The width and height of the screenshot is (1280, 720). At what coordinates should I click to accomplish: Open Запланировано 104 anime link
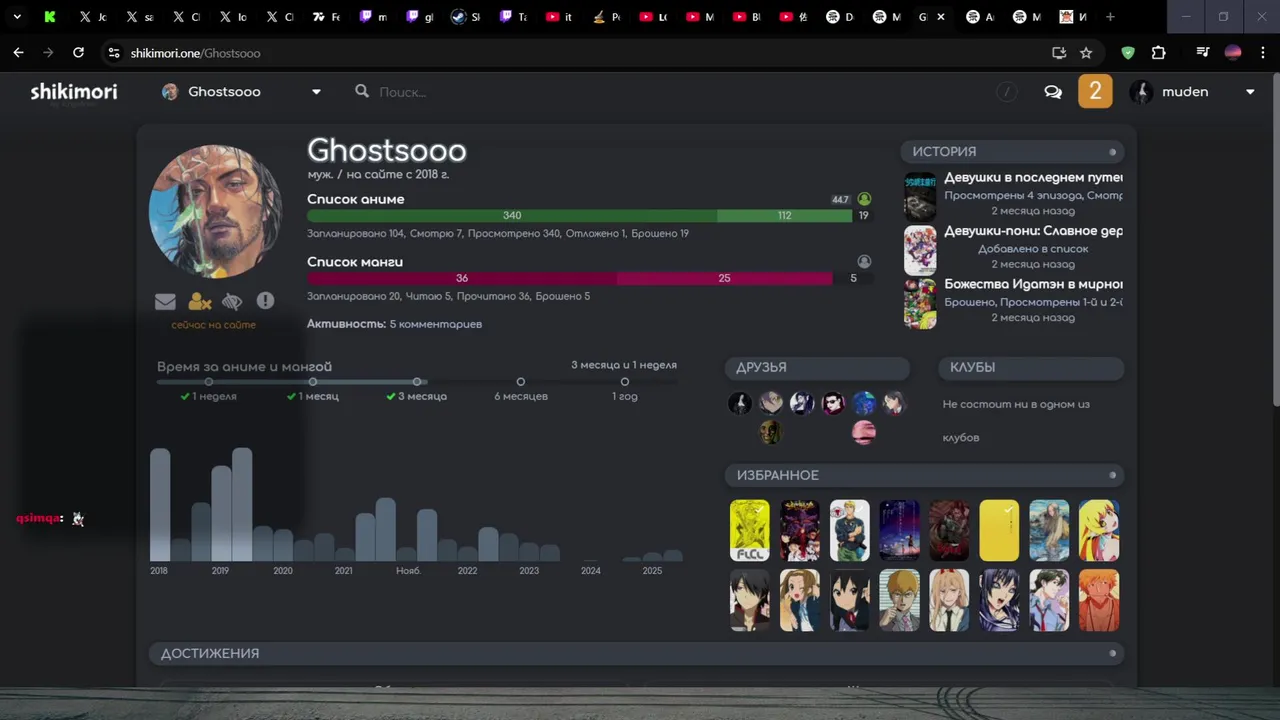point(355,234)
